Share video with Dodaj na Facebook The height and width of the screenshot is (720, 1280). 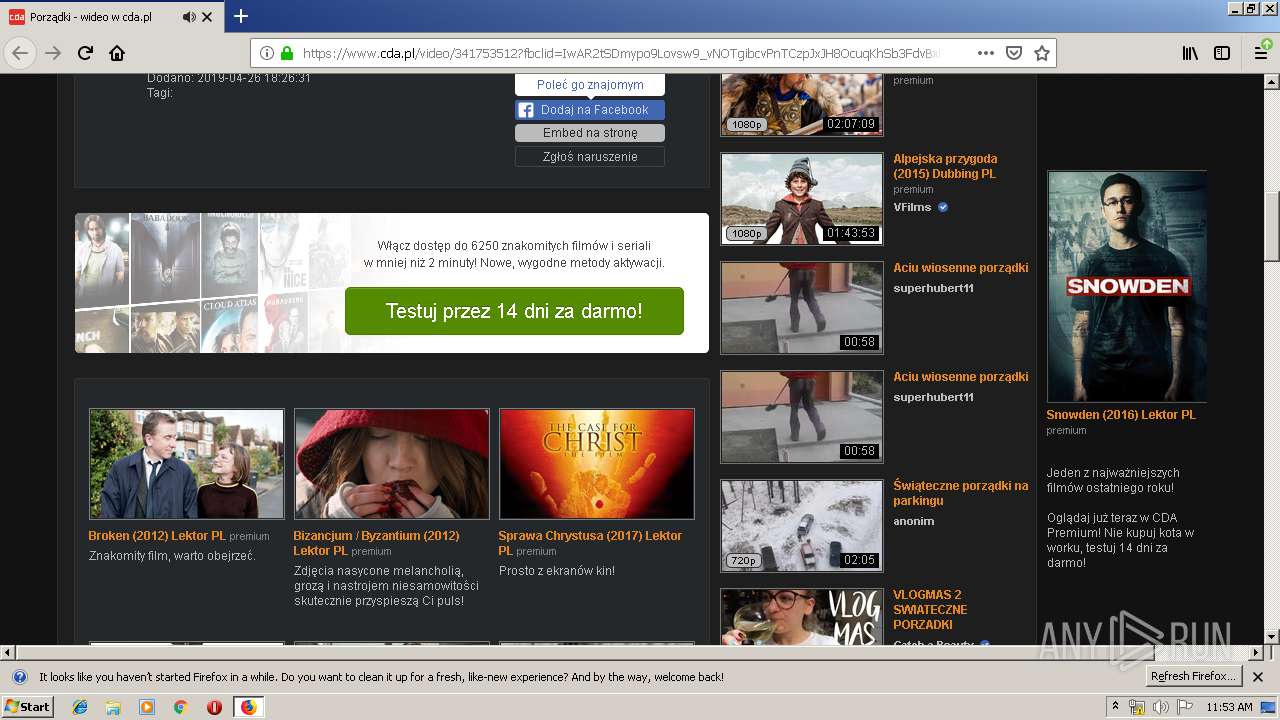590,110
